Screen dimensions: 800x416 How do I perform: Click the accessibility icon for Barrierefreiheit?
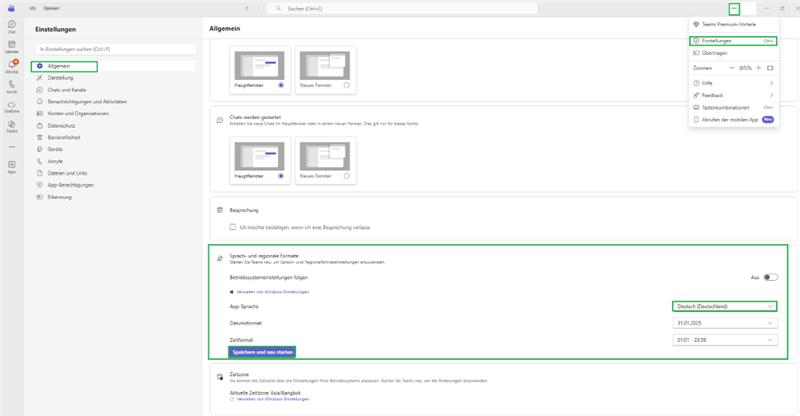[x=40, y=137]
